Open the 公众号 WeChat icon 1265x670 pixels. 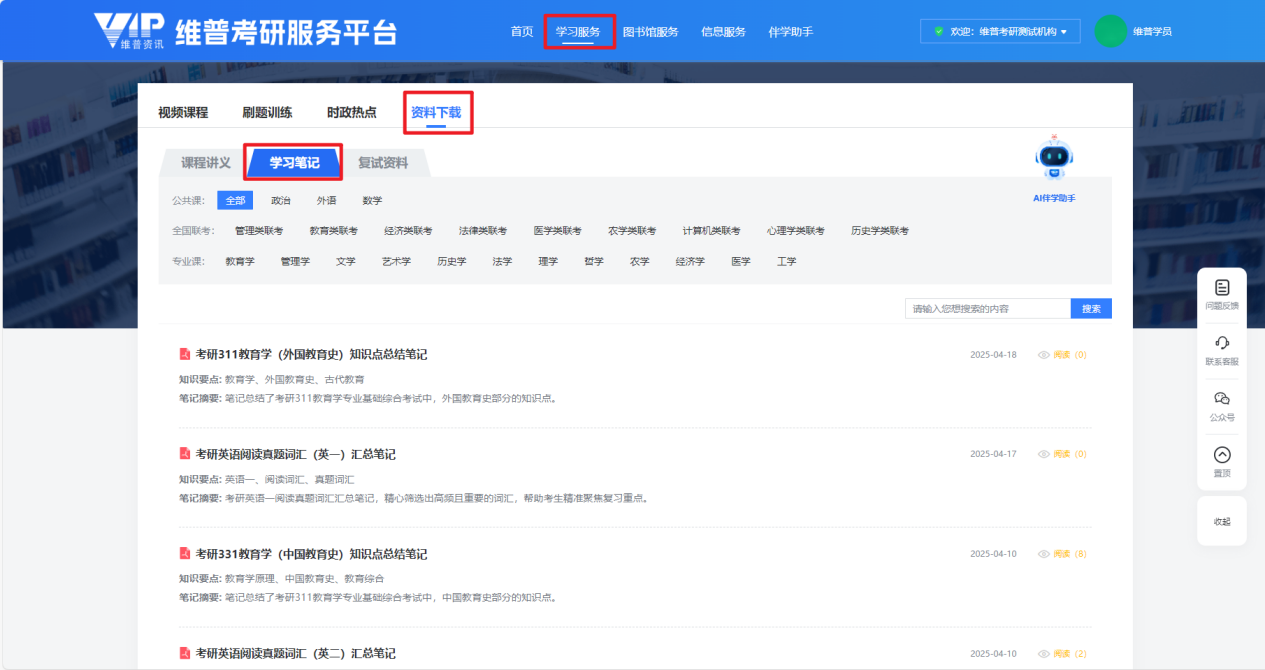coord(1221,399)
